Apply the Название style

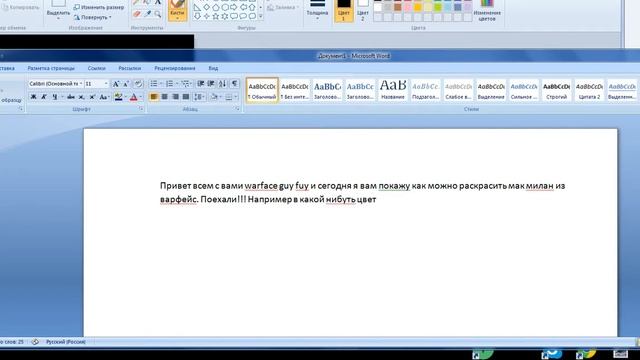[393, 90]
